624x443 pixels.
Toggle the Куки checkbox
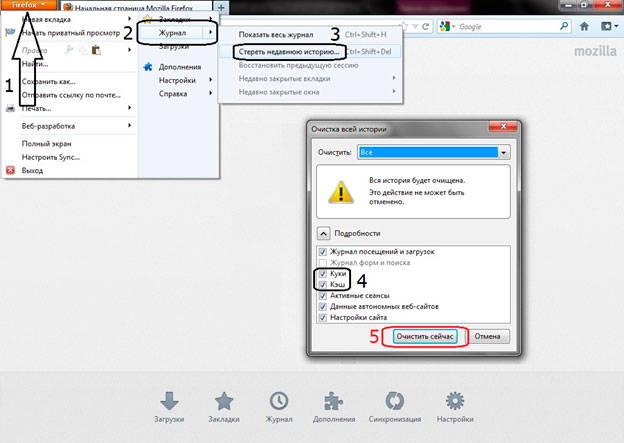click(322, 273)
